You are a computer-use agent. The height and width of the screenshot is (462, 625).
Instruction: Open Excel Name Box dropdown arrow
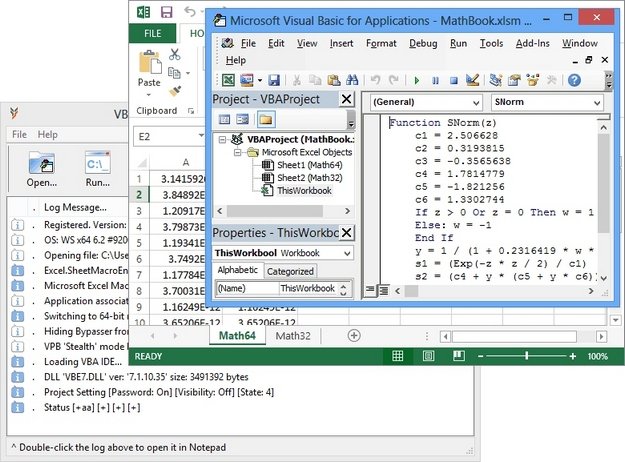pyautogui.click(x=201, y=136)
